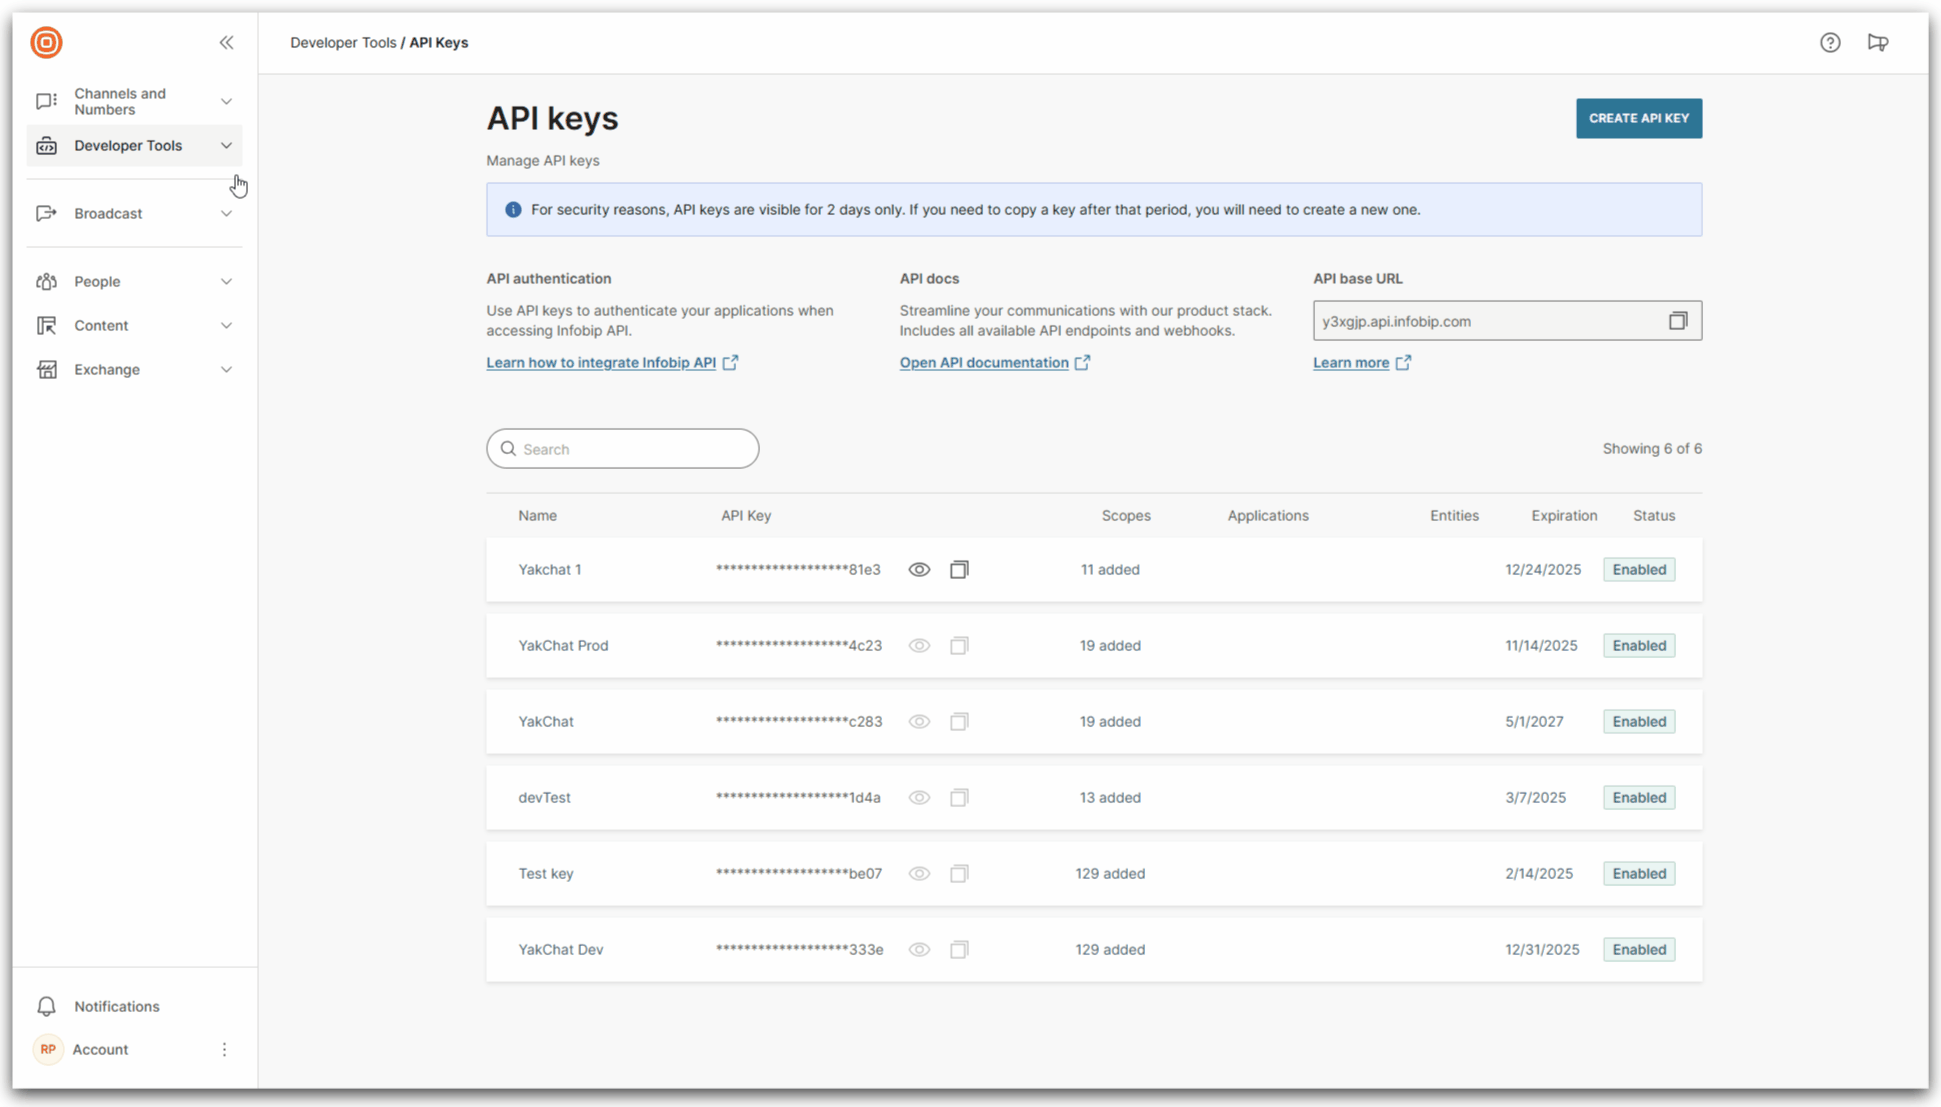Go to Developer Tools breadcrumb
Image resolution: width=1941 pixels, height=1107 pixels.
pyautogui.click(x=343, y=42)
